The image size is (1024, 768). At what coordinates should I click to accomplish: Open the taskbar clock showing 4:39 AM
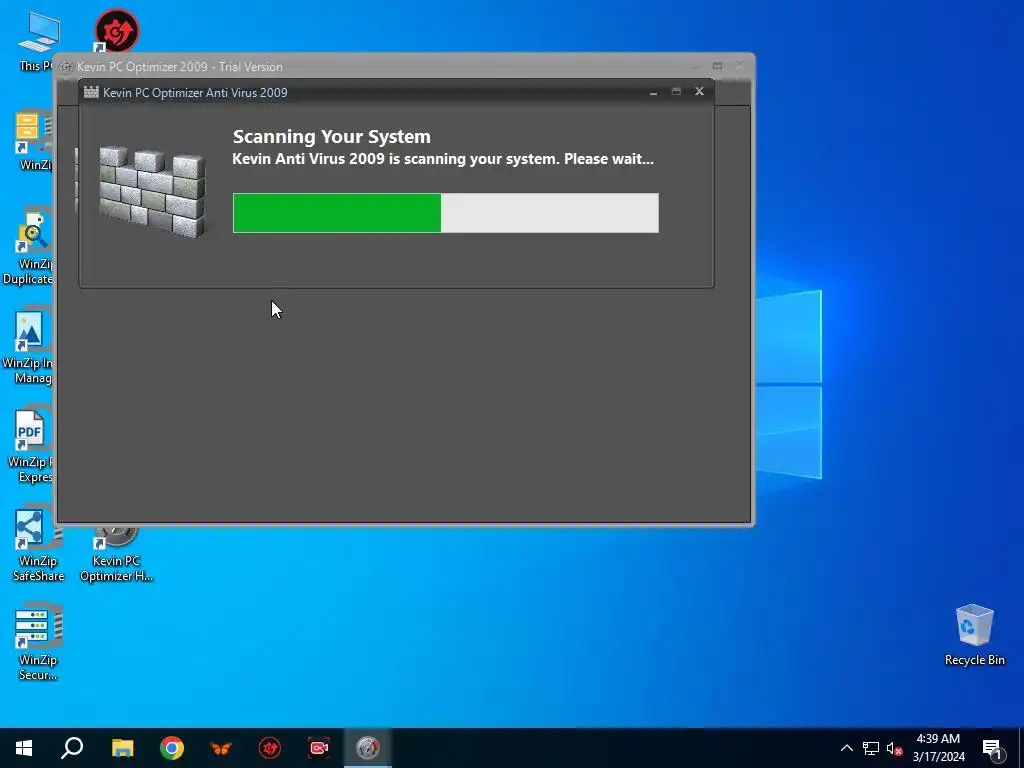tap(938, 748)
